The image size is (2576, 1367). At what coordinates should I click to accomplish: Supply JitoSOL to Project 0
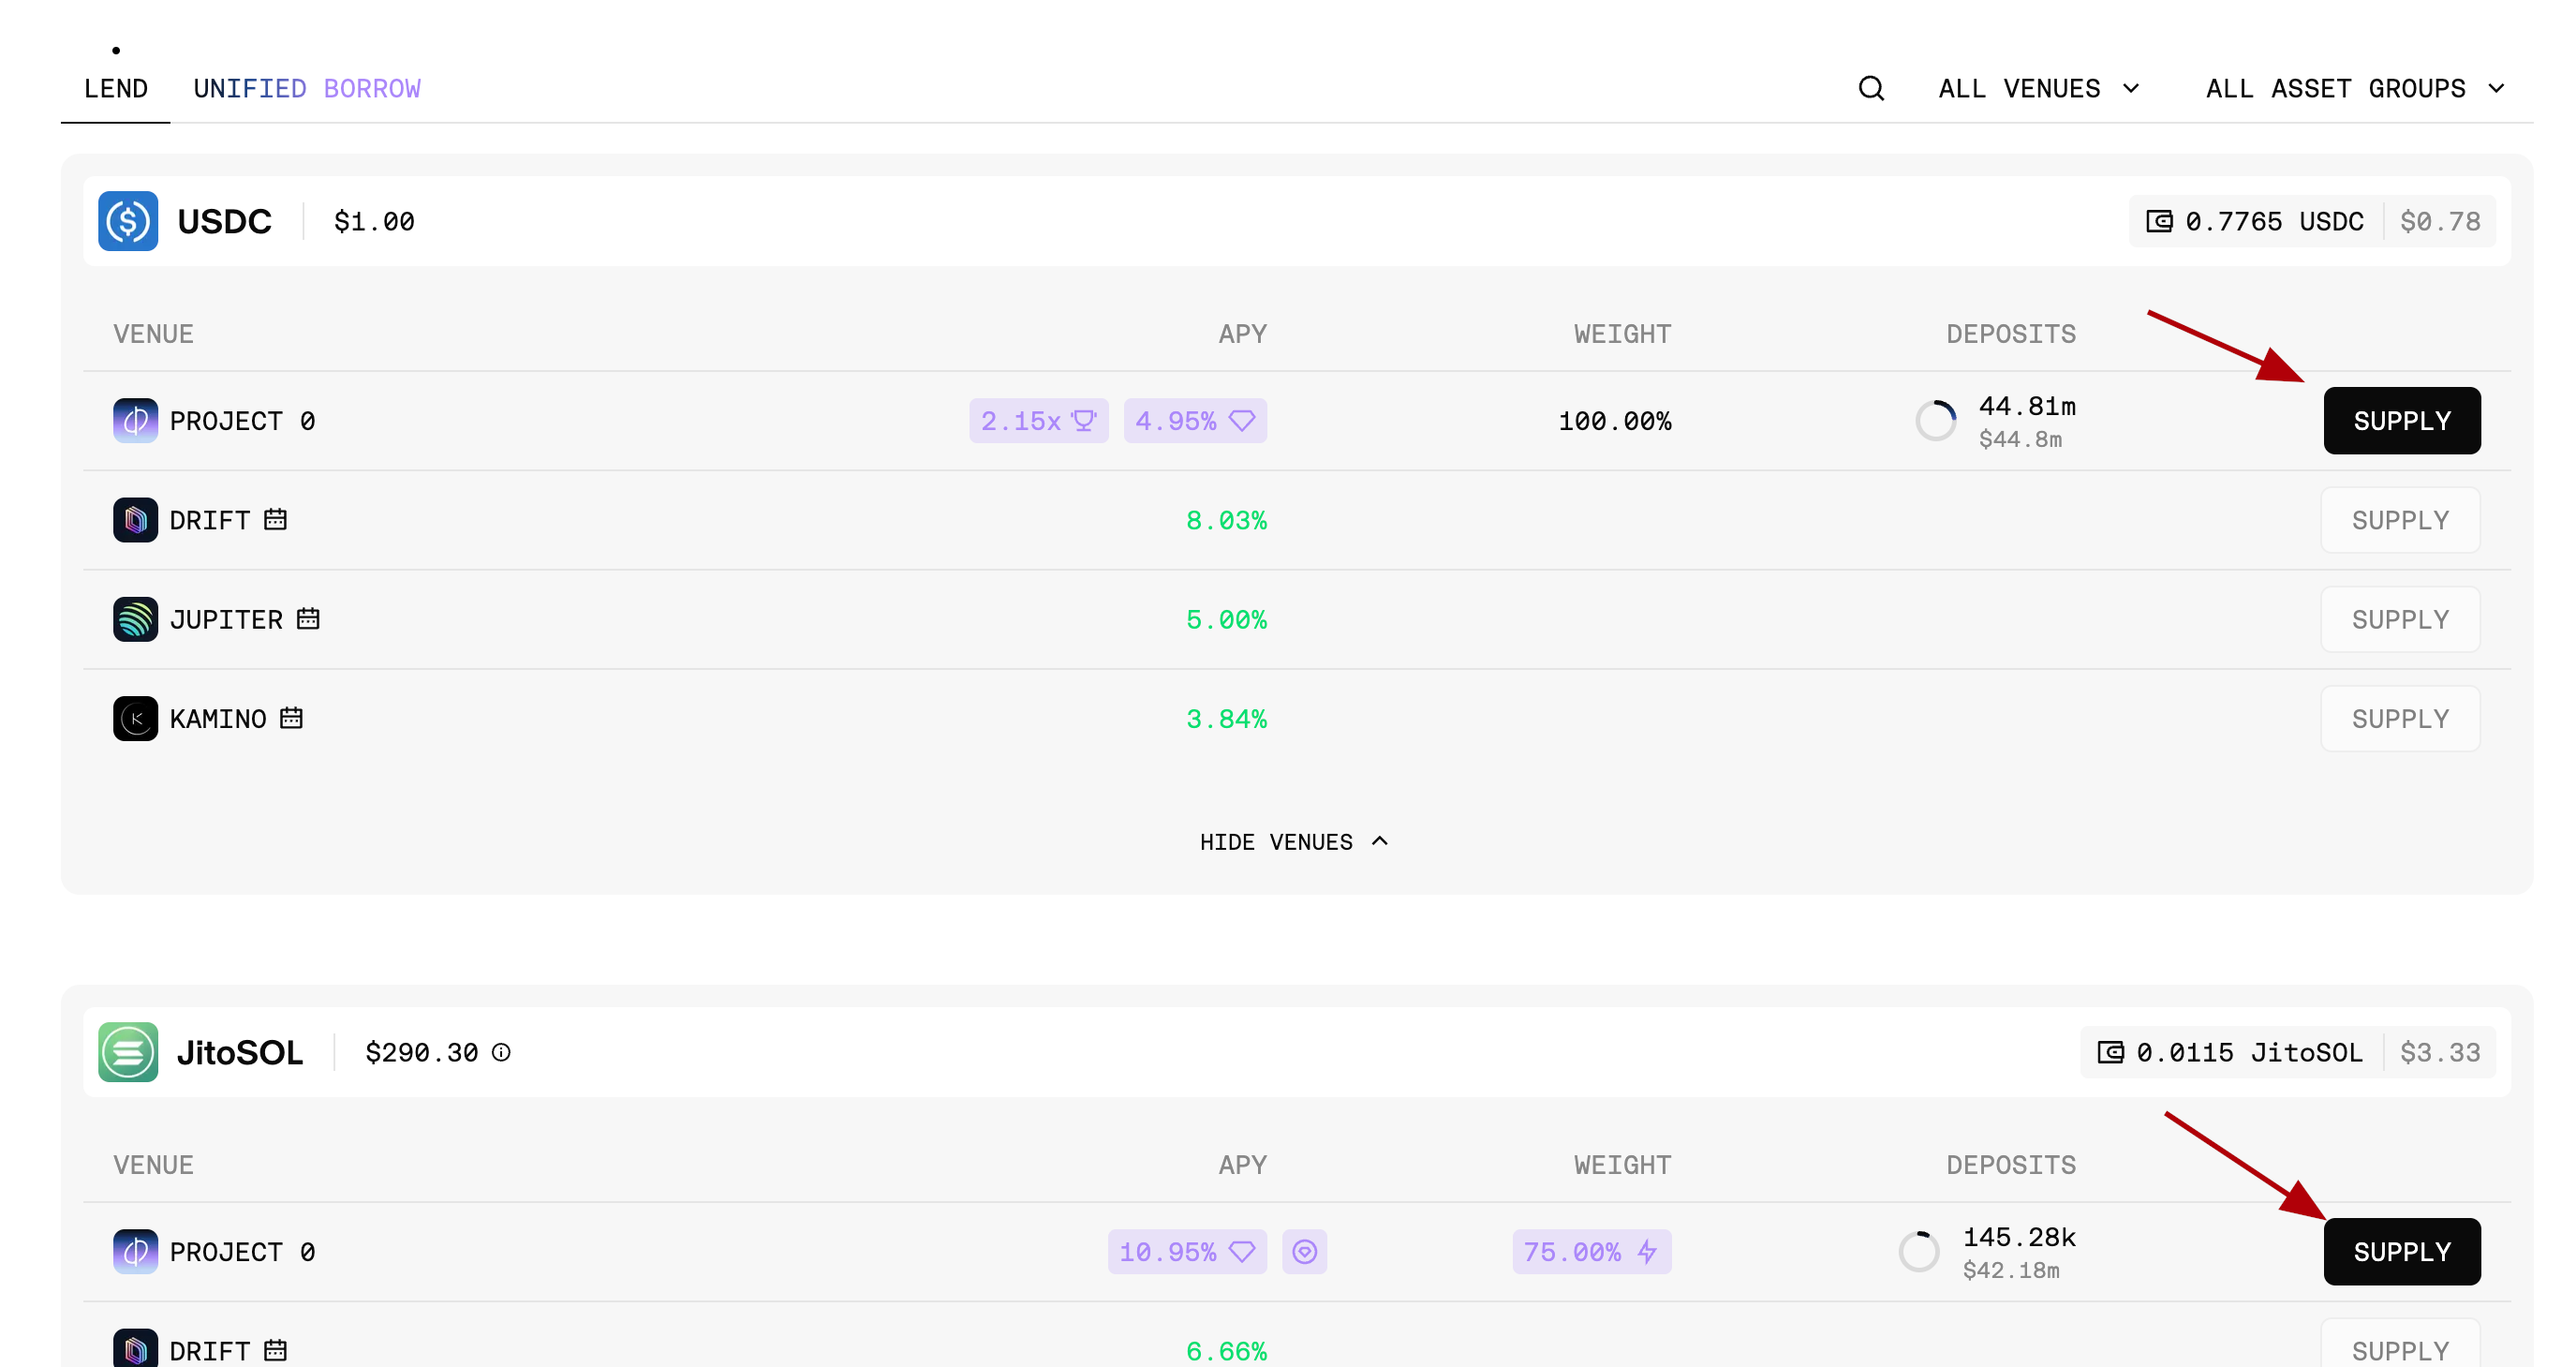(2401, 1252)
